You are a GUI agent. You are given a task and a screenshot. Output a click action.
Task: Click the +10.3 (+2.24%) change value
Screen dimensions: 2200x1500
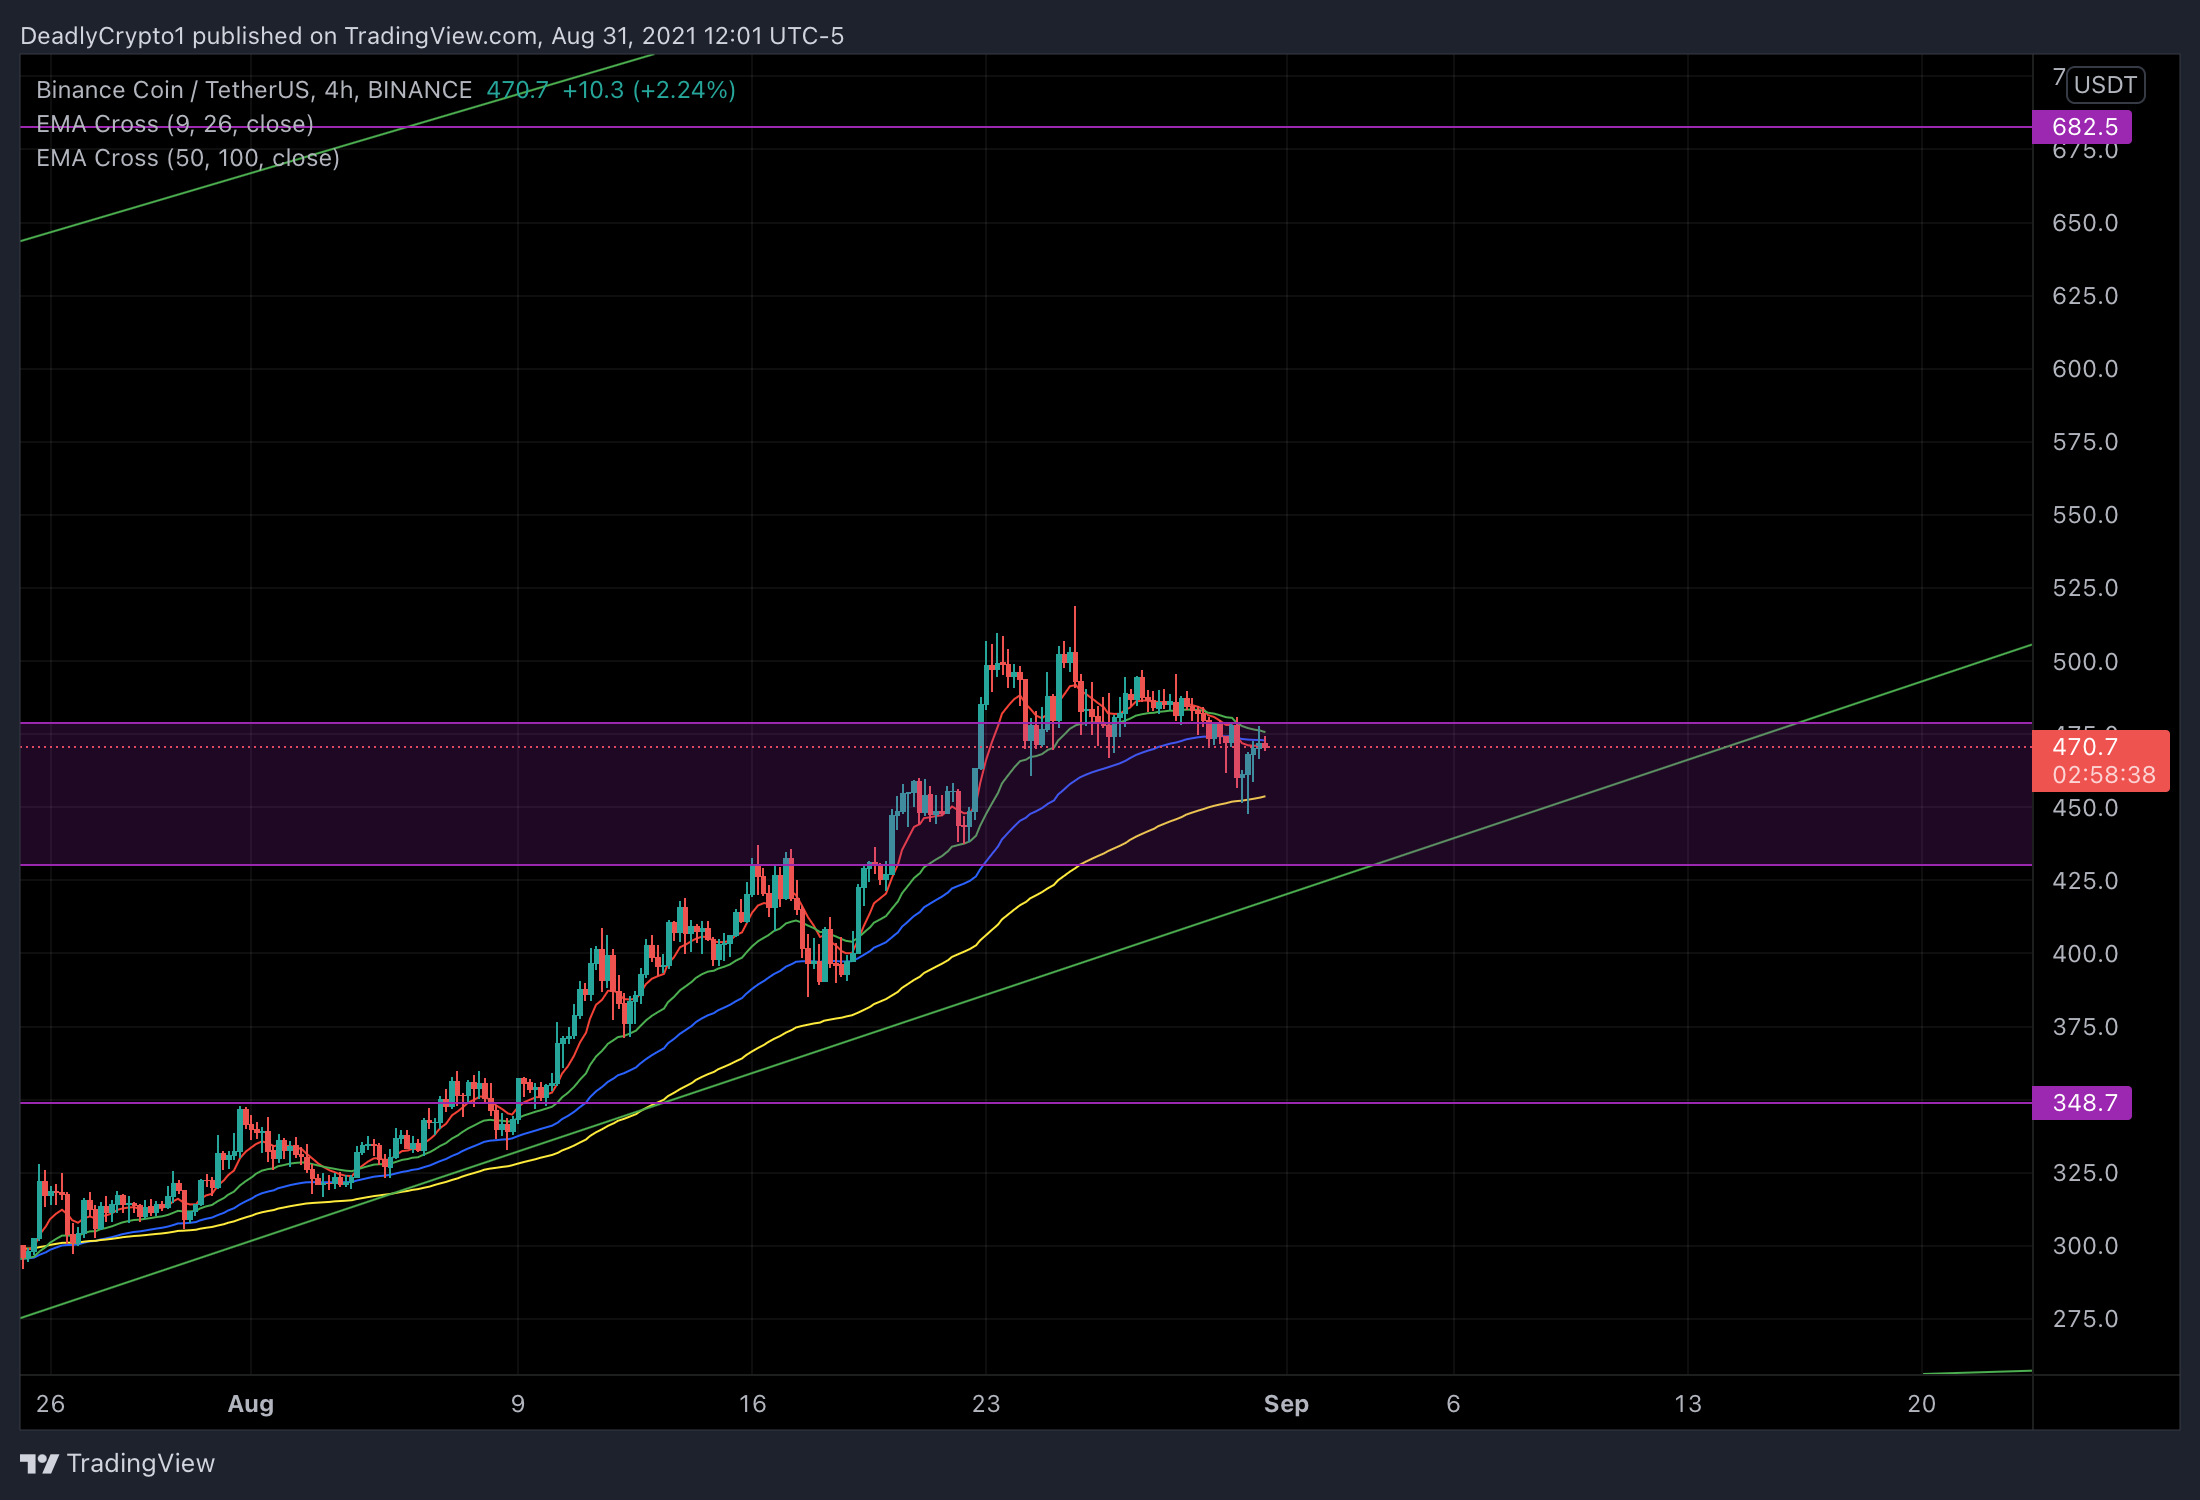649,90
